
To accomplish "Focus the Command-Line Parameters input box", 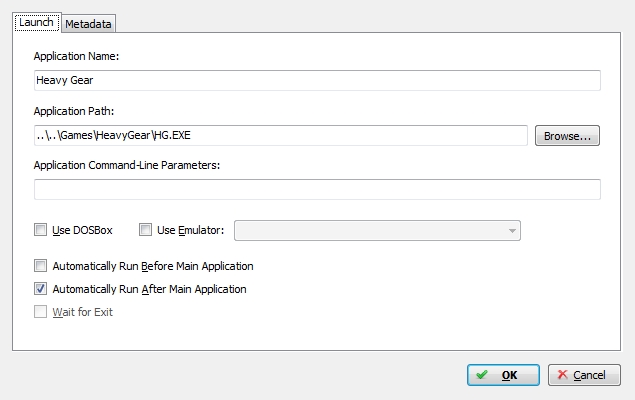I will [317, 189].
